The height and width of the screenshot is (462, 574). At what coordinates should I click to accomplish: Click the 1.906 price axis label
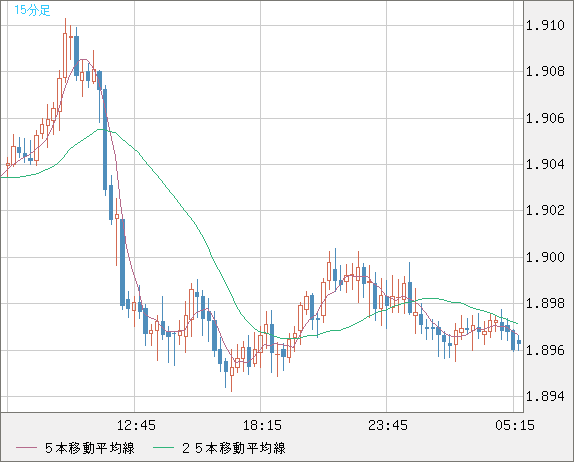click(545, 118)
